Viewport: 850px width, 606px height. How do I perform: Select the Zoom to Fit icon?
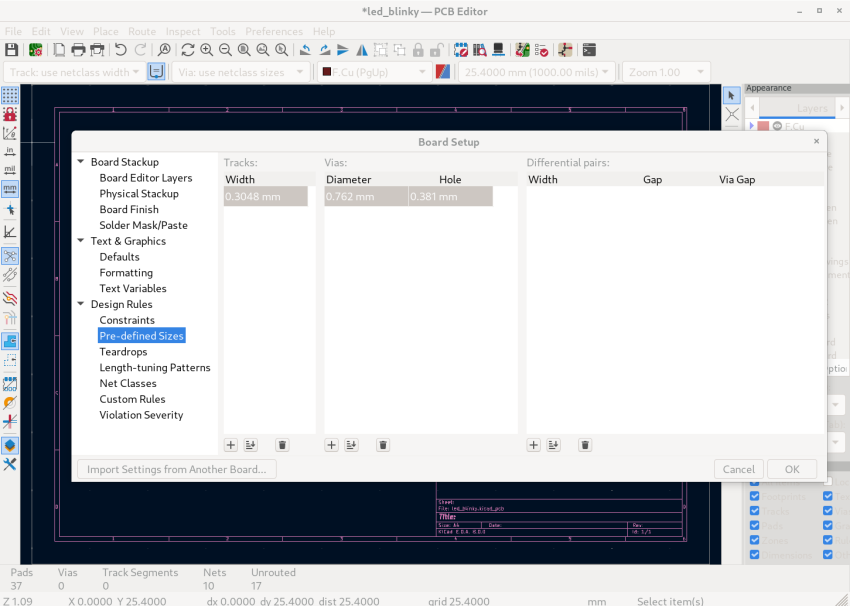point(243,50)
